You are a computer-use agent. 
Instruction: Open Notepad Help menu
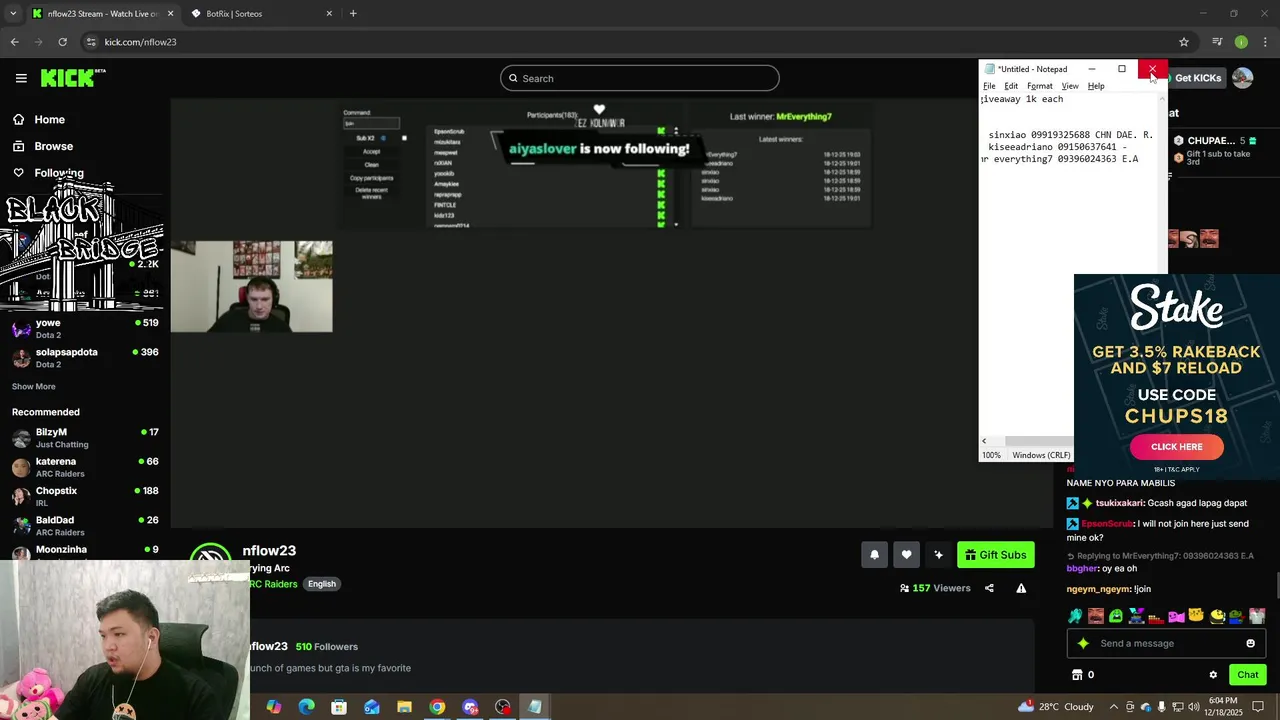[1096, 86]
